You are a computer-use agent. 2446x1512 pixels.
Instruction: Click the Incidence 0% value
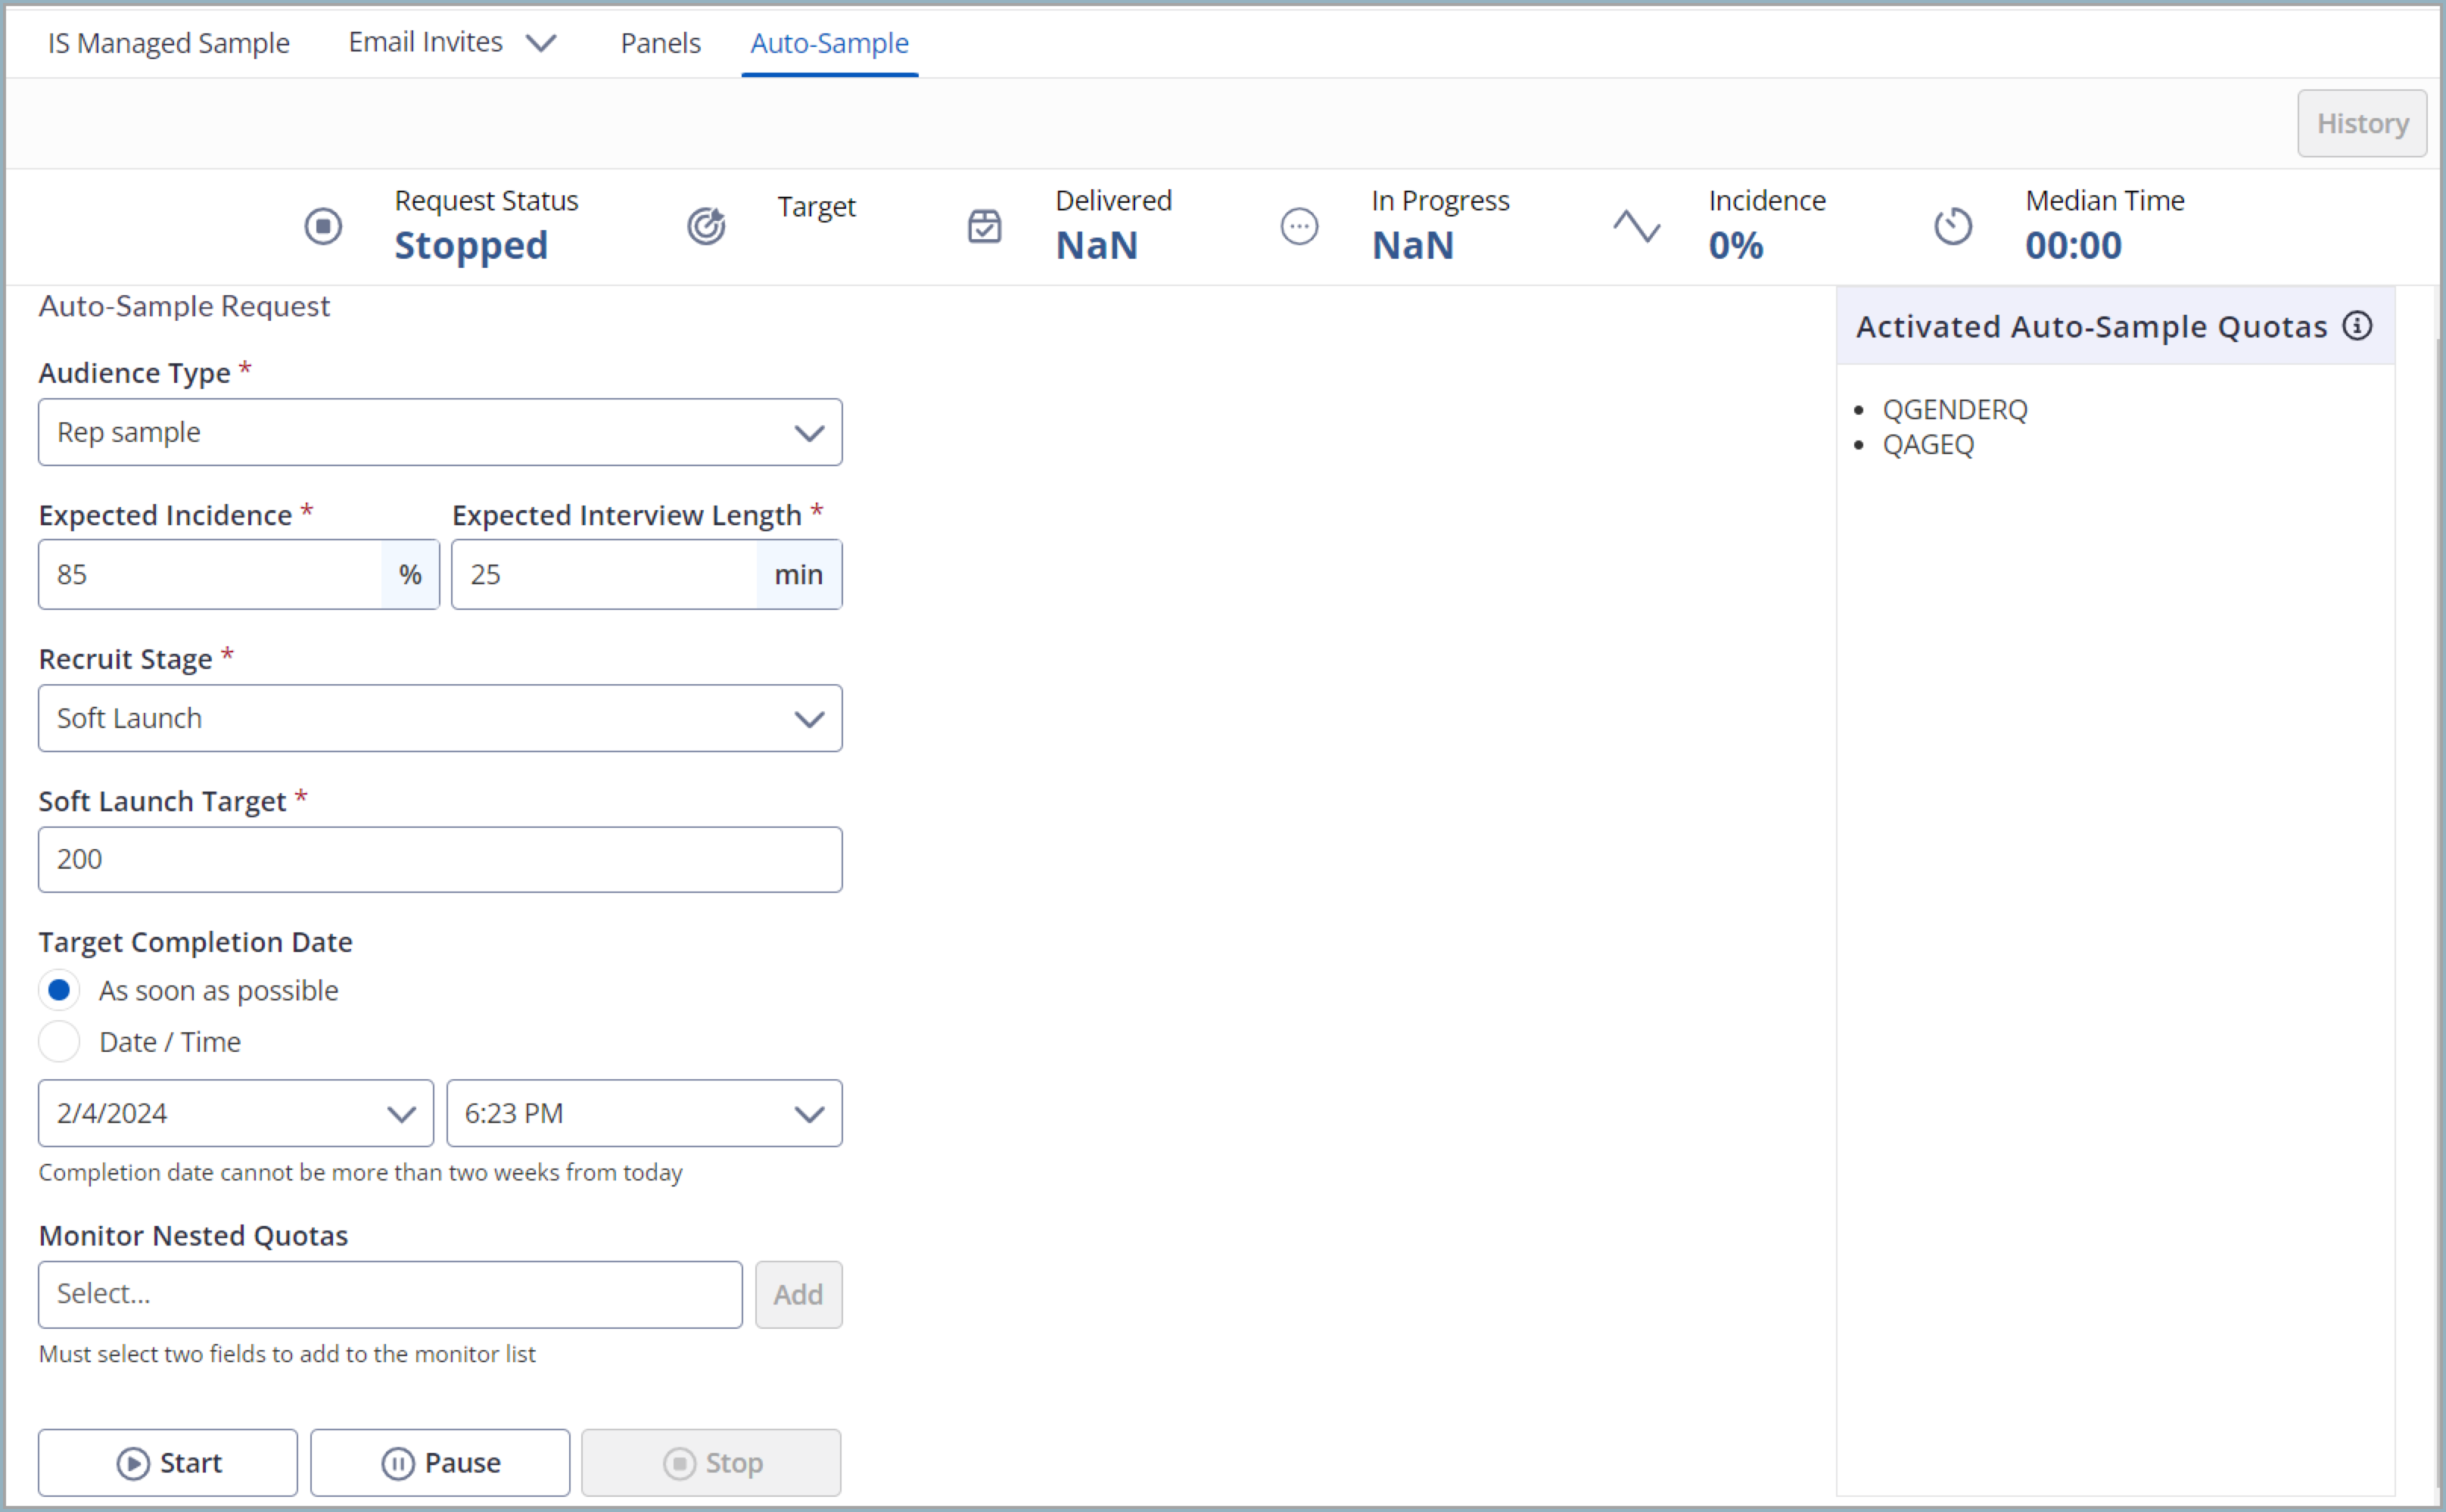1735,245
